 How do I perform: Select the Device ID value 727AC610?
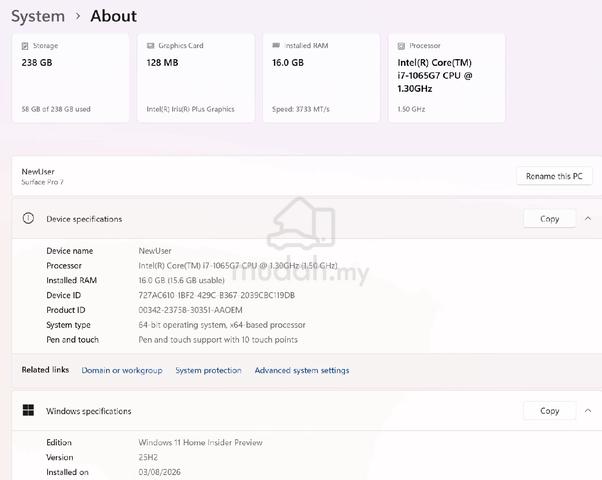click(x=217, y=295)
